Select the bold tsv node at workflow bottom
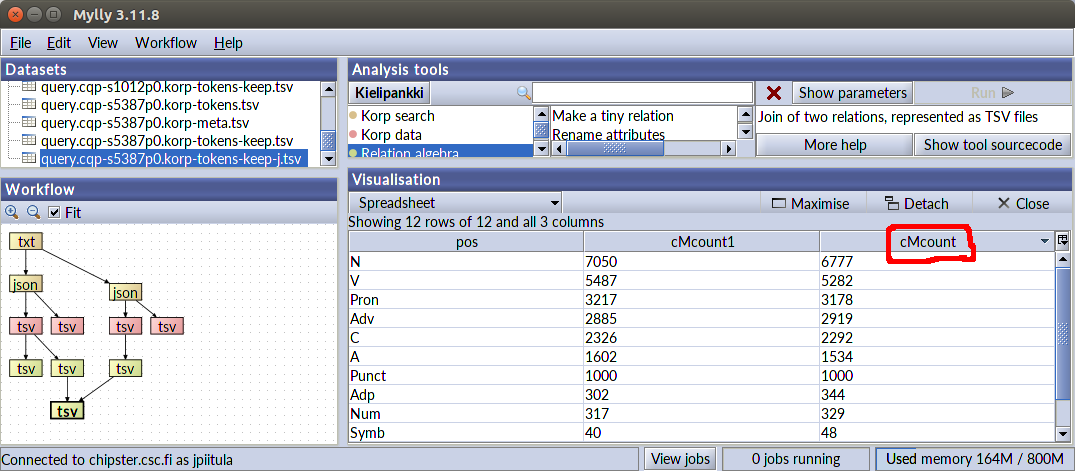This screenshot has height=471, width=1075. pos(67,411)
